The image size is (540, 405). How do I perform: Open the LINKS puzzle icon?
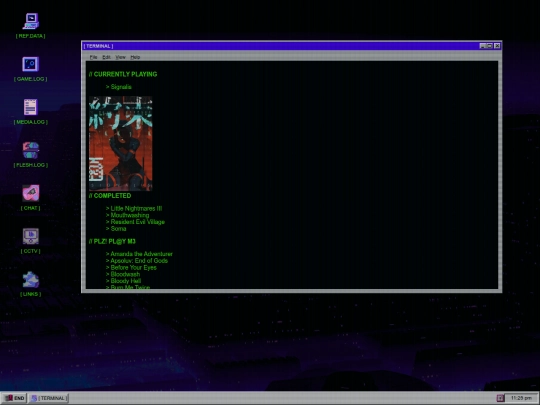31,284
